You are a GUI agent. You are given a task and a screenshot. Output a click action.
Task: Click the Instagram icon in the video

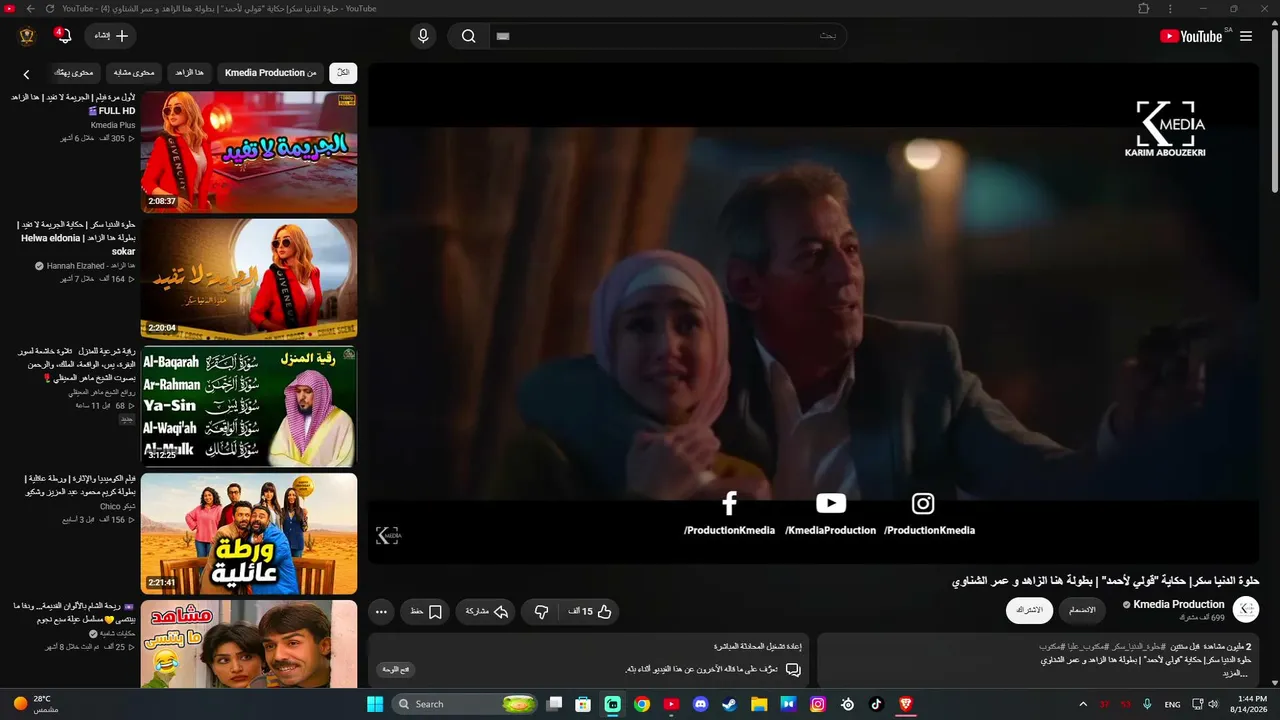[923, 504]
